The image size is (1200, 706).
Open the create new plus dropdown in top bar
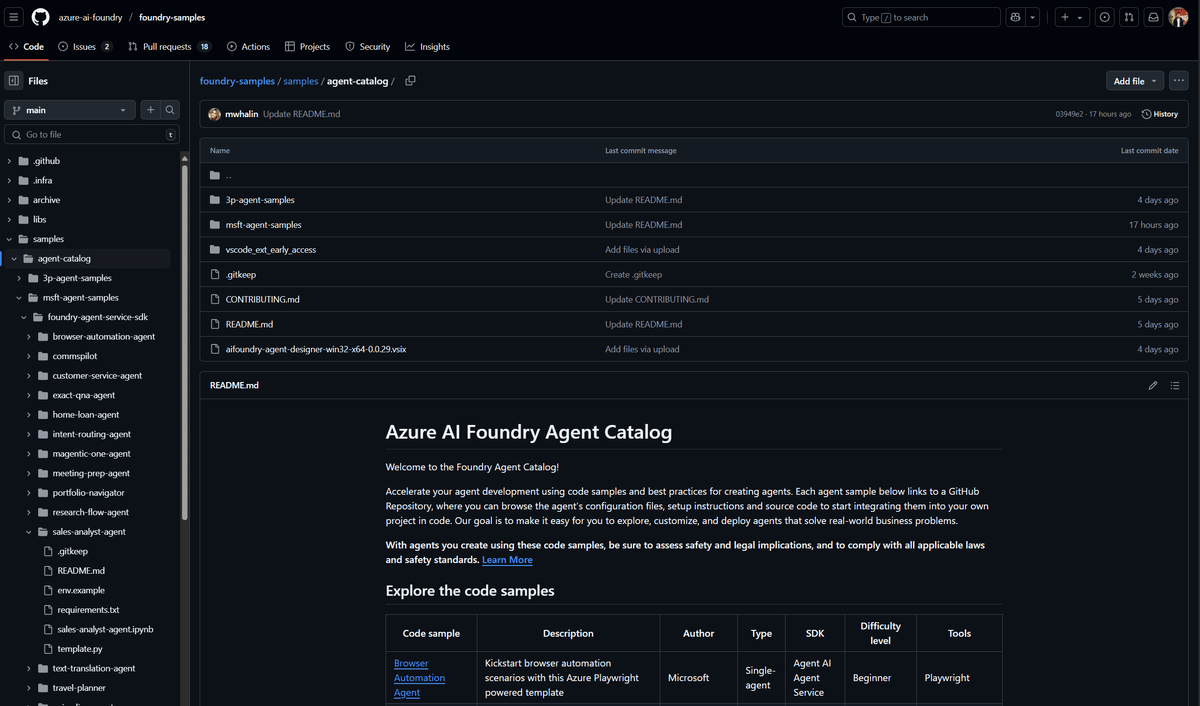(x=1071, y=16)
